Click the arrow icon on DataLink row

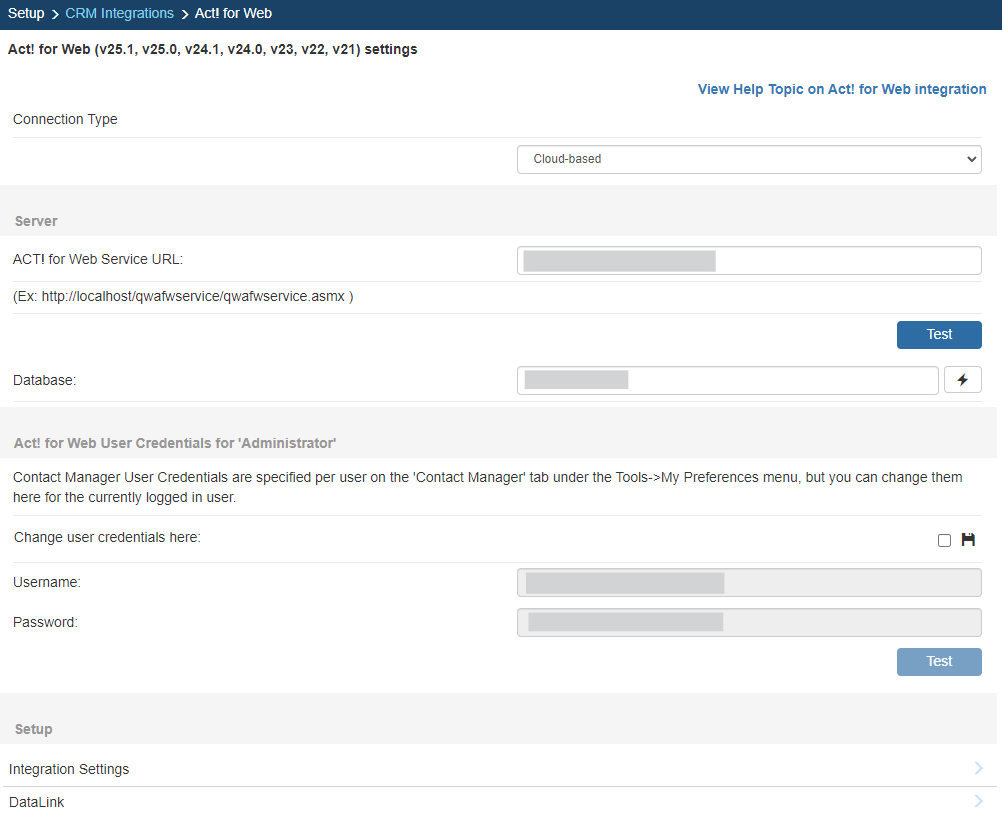click(978, 801)
